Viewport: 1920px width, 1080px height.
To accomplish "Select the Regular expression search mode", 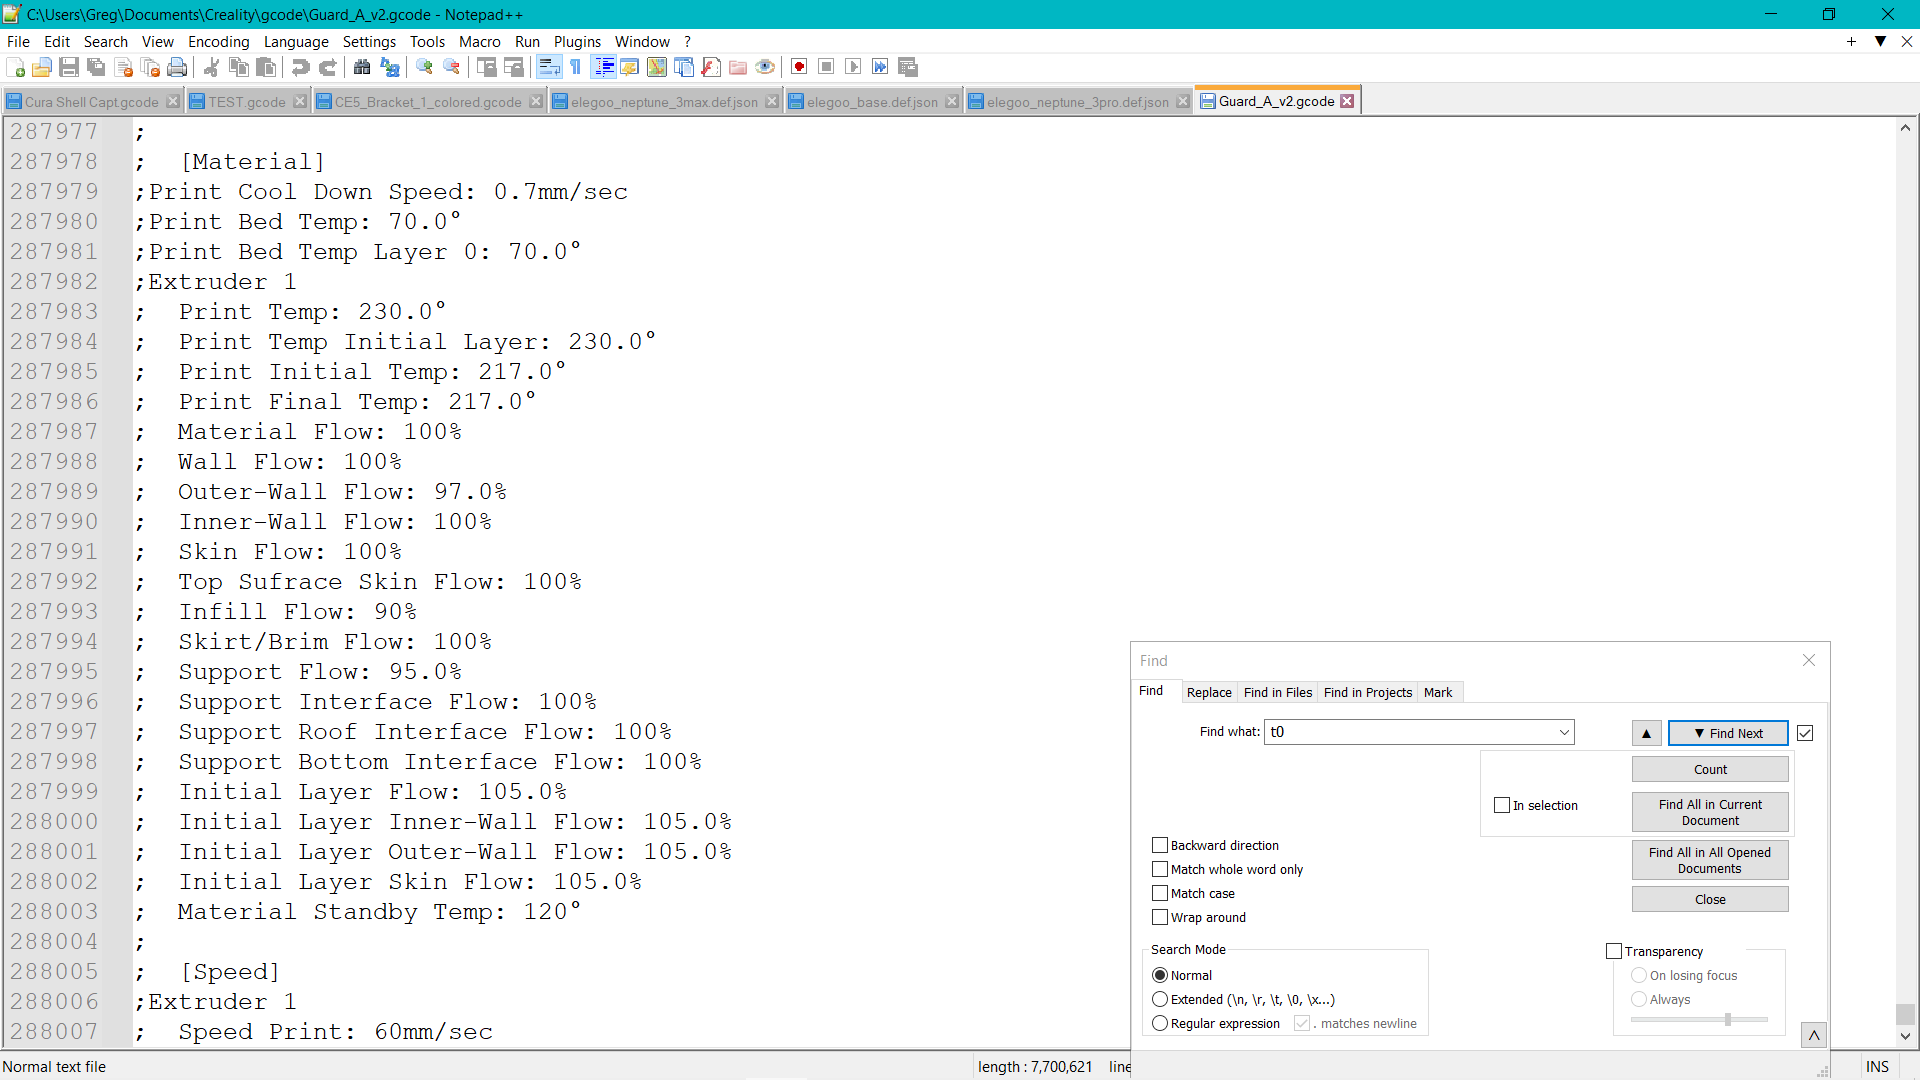I will click(1160, 1023).
